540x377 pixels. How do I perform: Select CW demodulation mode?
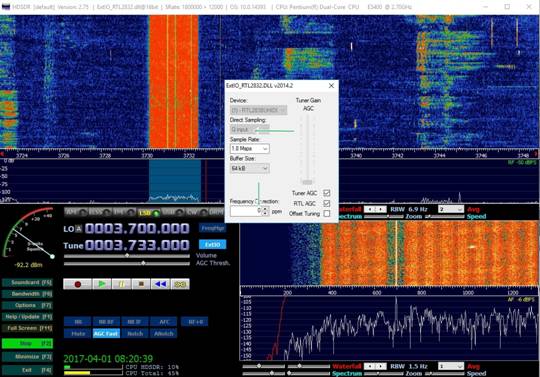pos(197,212)
